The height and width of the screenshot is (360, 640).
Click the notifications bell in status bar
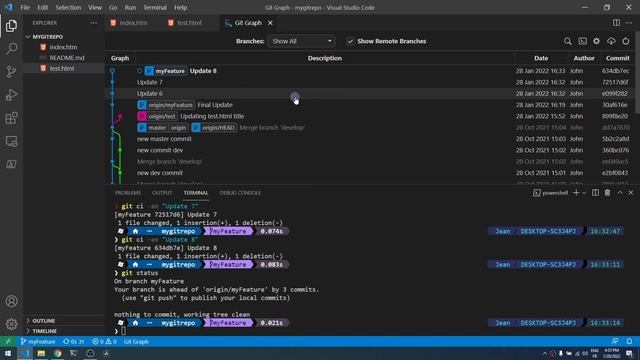click(629, 342)
